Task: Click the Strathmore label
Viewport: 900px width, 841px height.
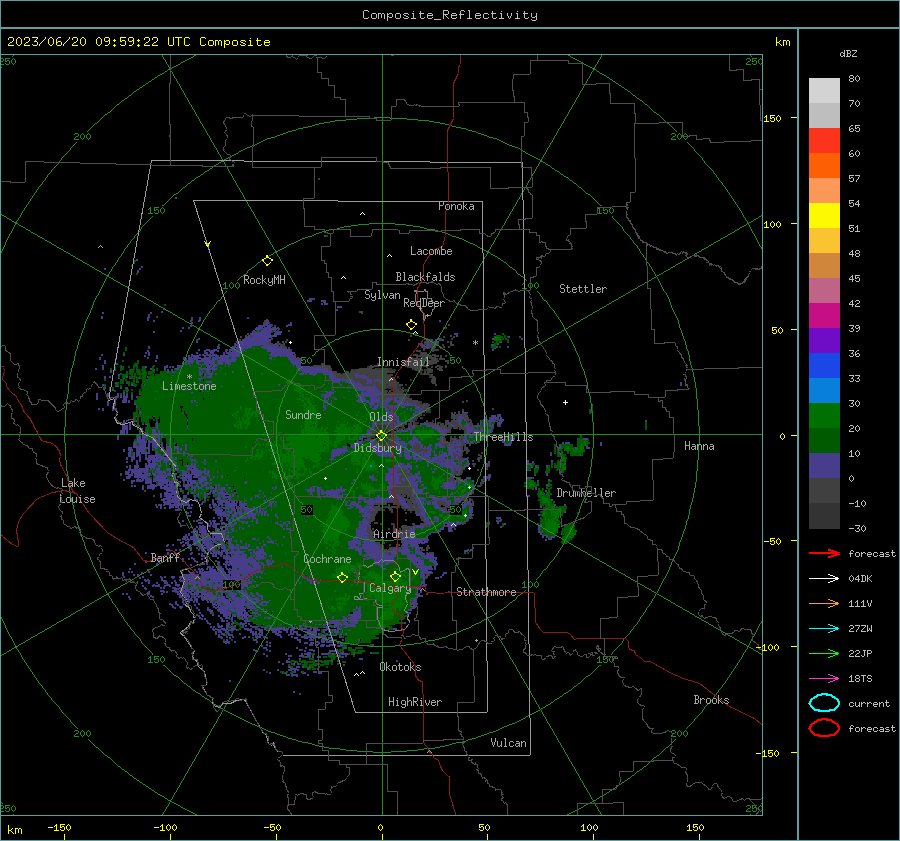Action: pos(486,592)
